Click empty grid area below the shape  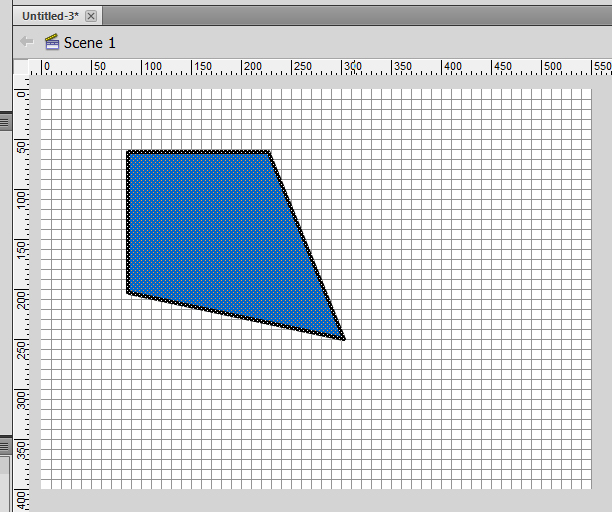point(250,420)
